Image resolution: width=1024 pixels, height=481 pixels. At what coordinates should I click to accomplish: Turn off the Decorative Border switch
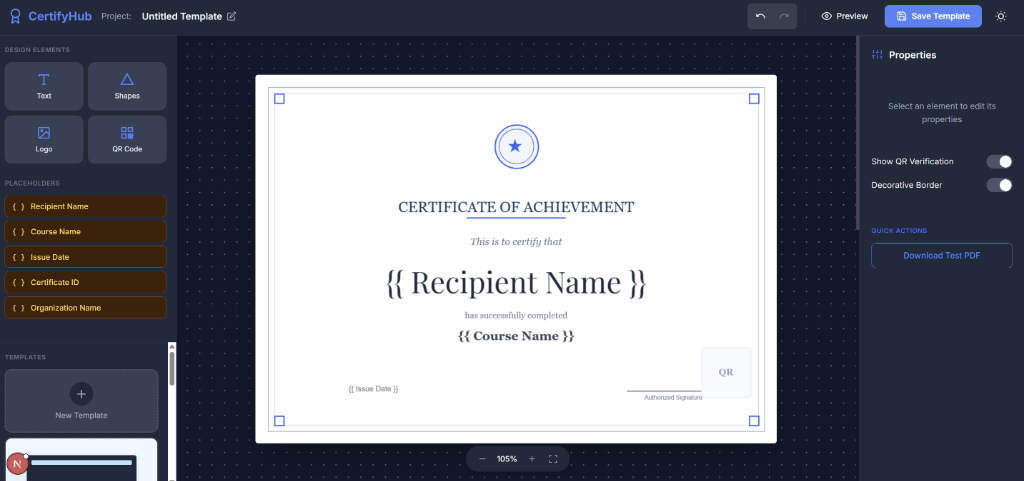pyautogui.click(x=999, y=185)
